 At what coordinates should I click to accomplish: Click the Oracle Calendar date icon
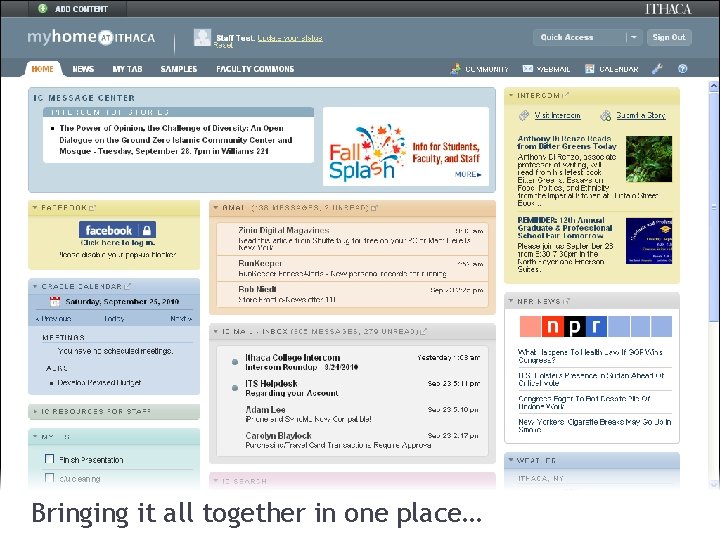pyautogui.click(x=55, y=301)
